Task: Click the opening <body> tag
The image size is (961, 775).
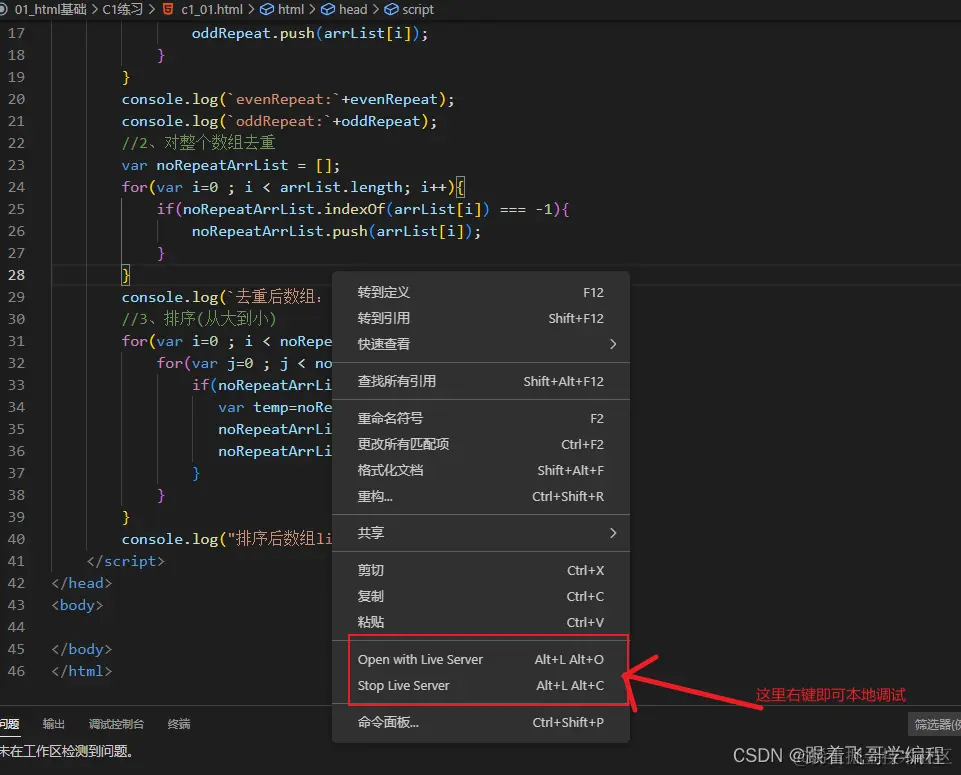Action: pos(77,605)
